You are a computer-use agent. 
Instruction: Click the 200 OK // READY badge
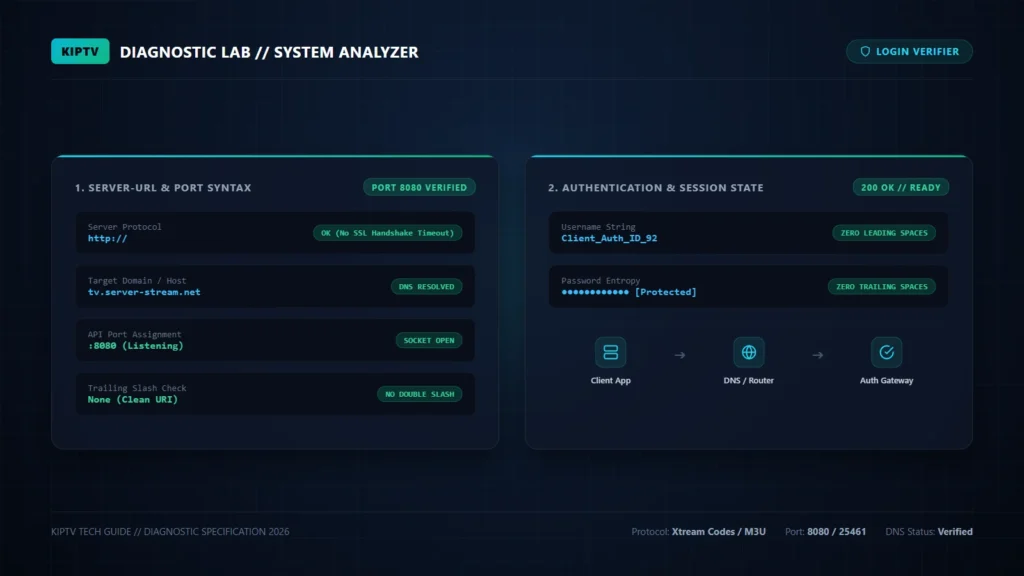[x=901, y=187]
